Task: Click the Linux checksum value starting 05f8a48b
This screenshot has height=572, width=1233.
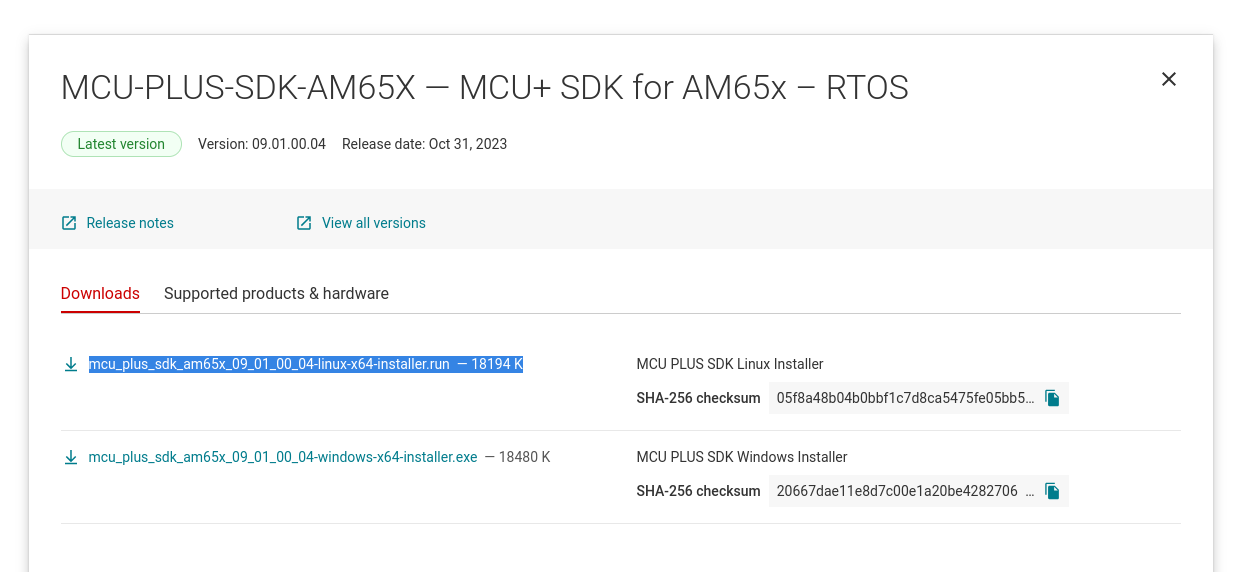Action: pyautogui.click(x=905, y=398)
